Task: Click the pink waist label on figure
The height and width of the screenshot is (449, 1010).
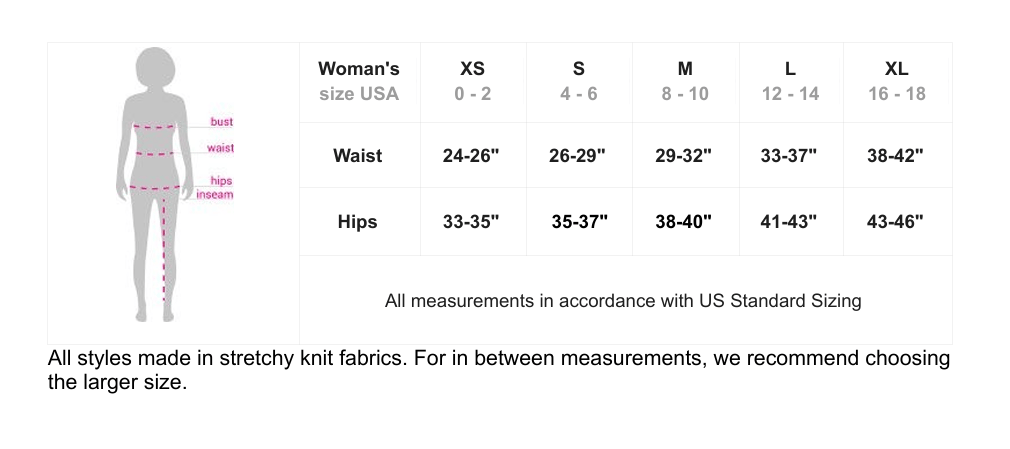Action: click(220, 148)
